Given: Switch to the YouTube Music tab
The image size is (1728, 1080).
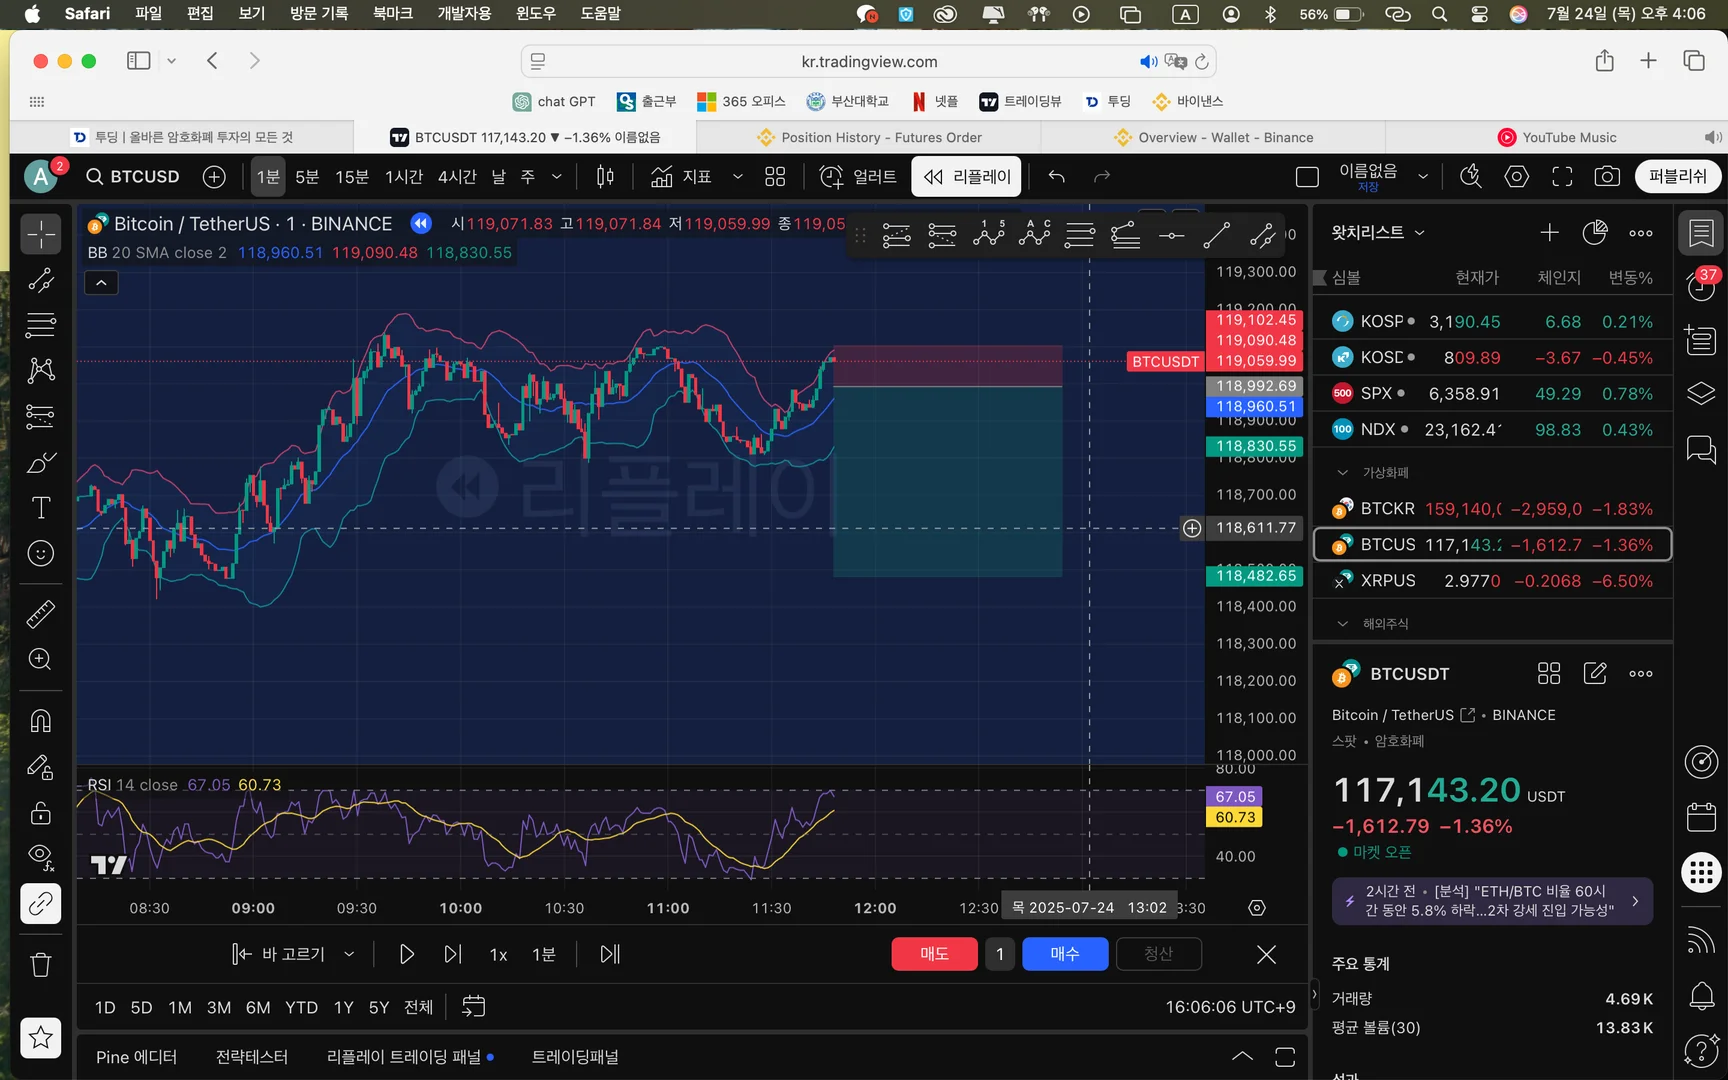Looking at the screenshot, I should point(1556,137).
